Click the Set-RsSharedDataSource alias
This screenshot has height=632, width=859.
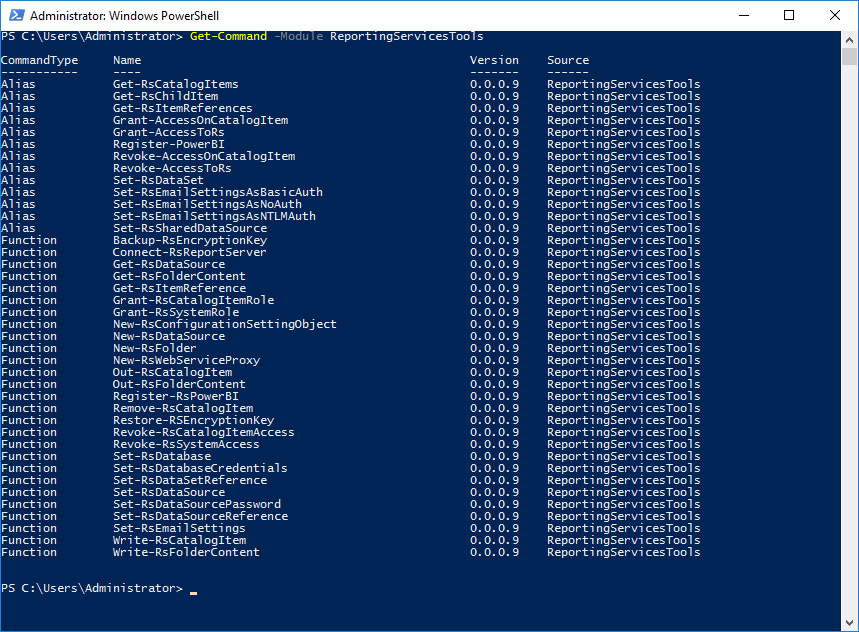click(190, 228)
